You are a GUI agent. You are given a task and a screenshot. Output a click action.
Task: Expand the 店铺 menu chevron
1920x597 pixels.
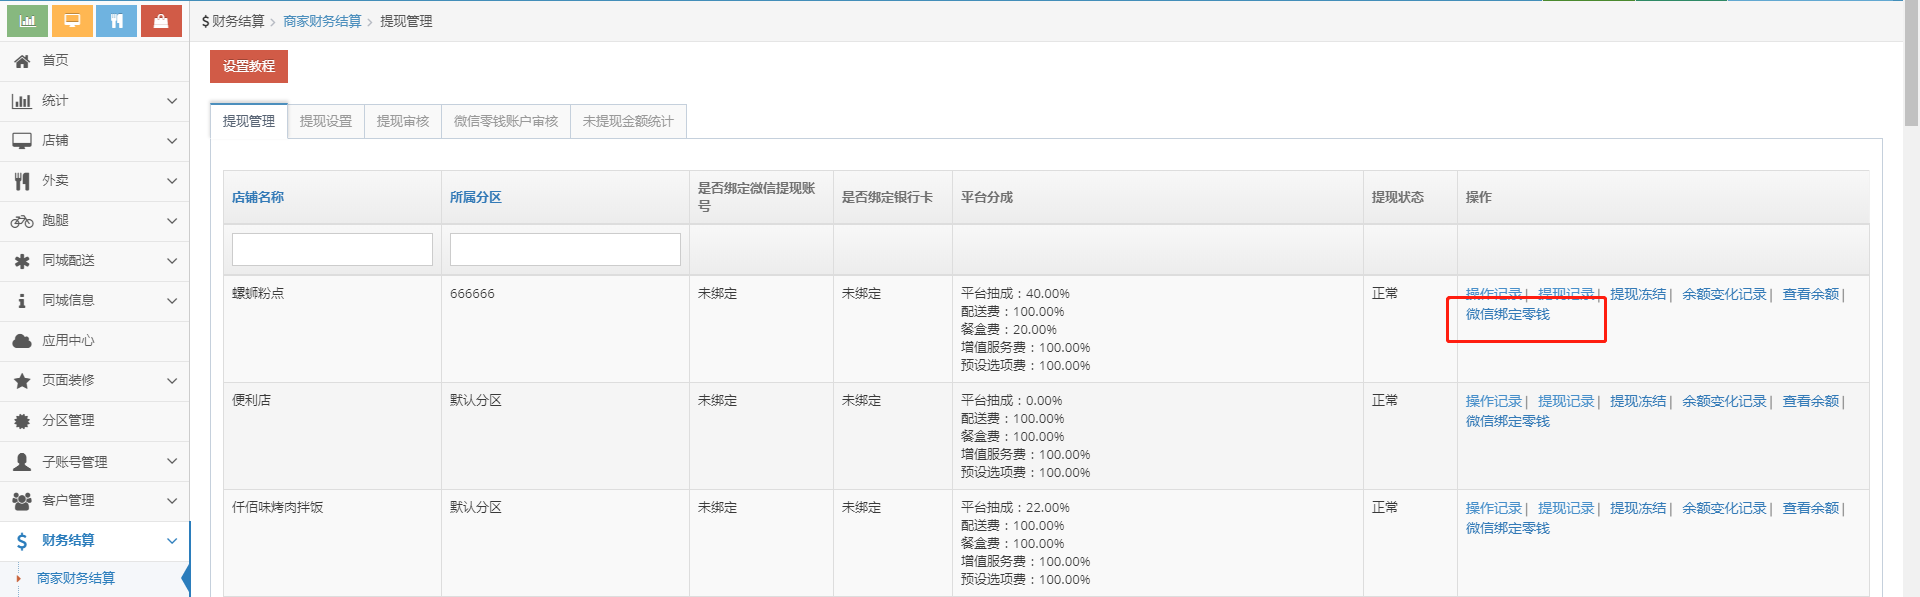172,141
